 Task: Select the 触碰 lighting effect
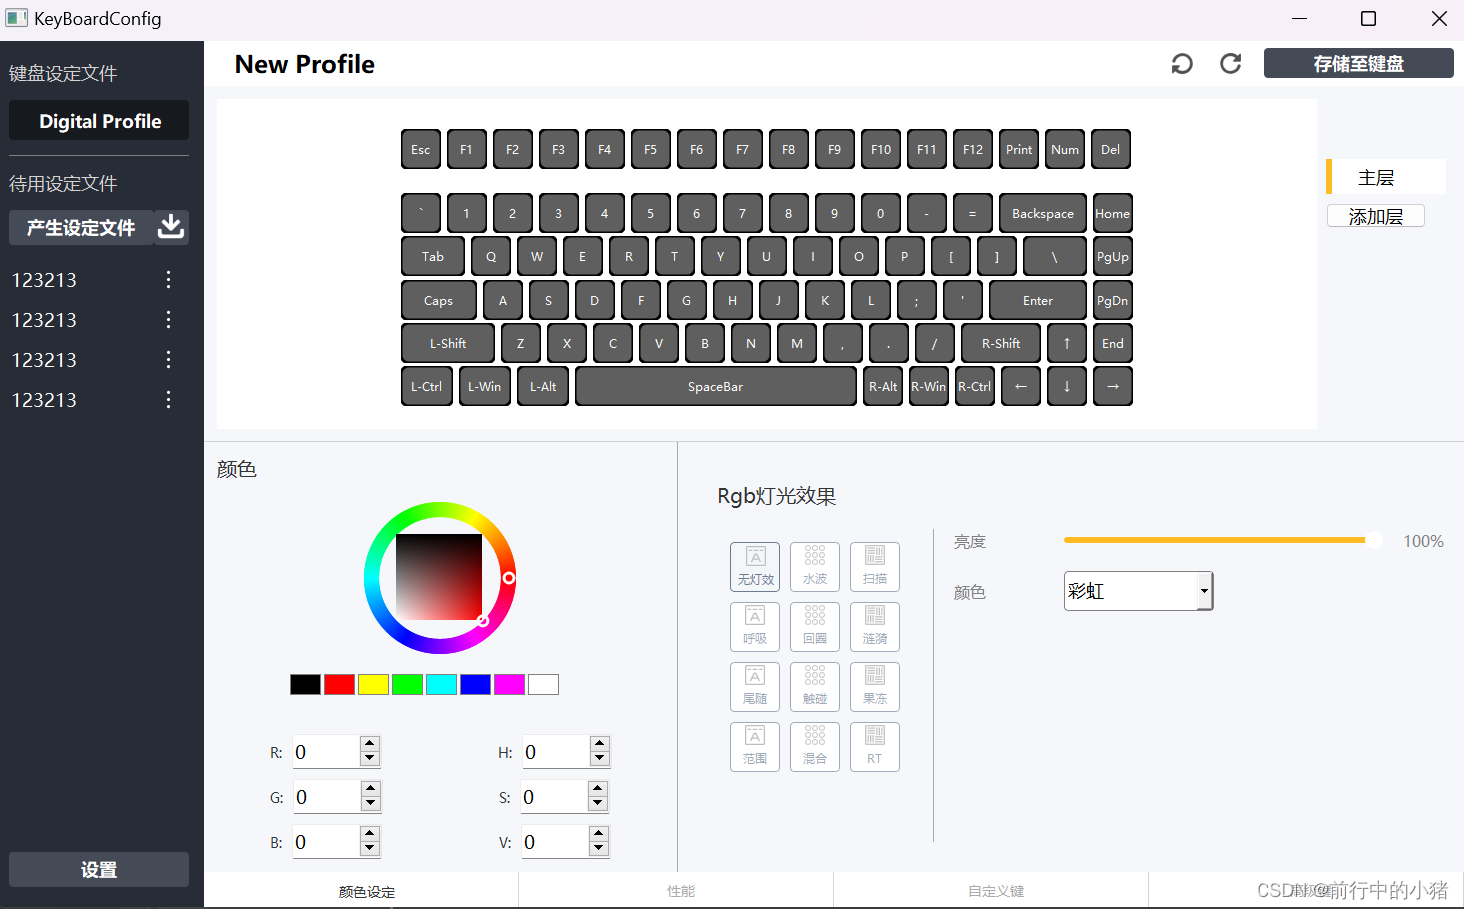pos(815,687)
